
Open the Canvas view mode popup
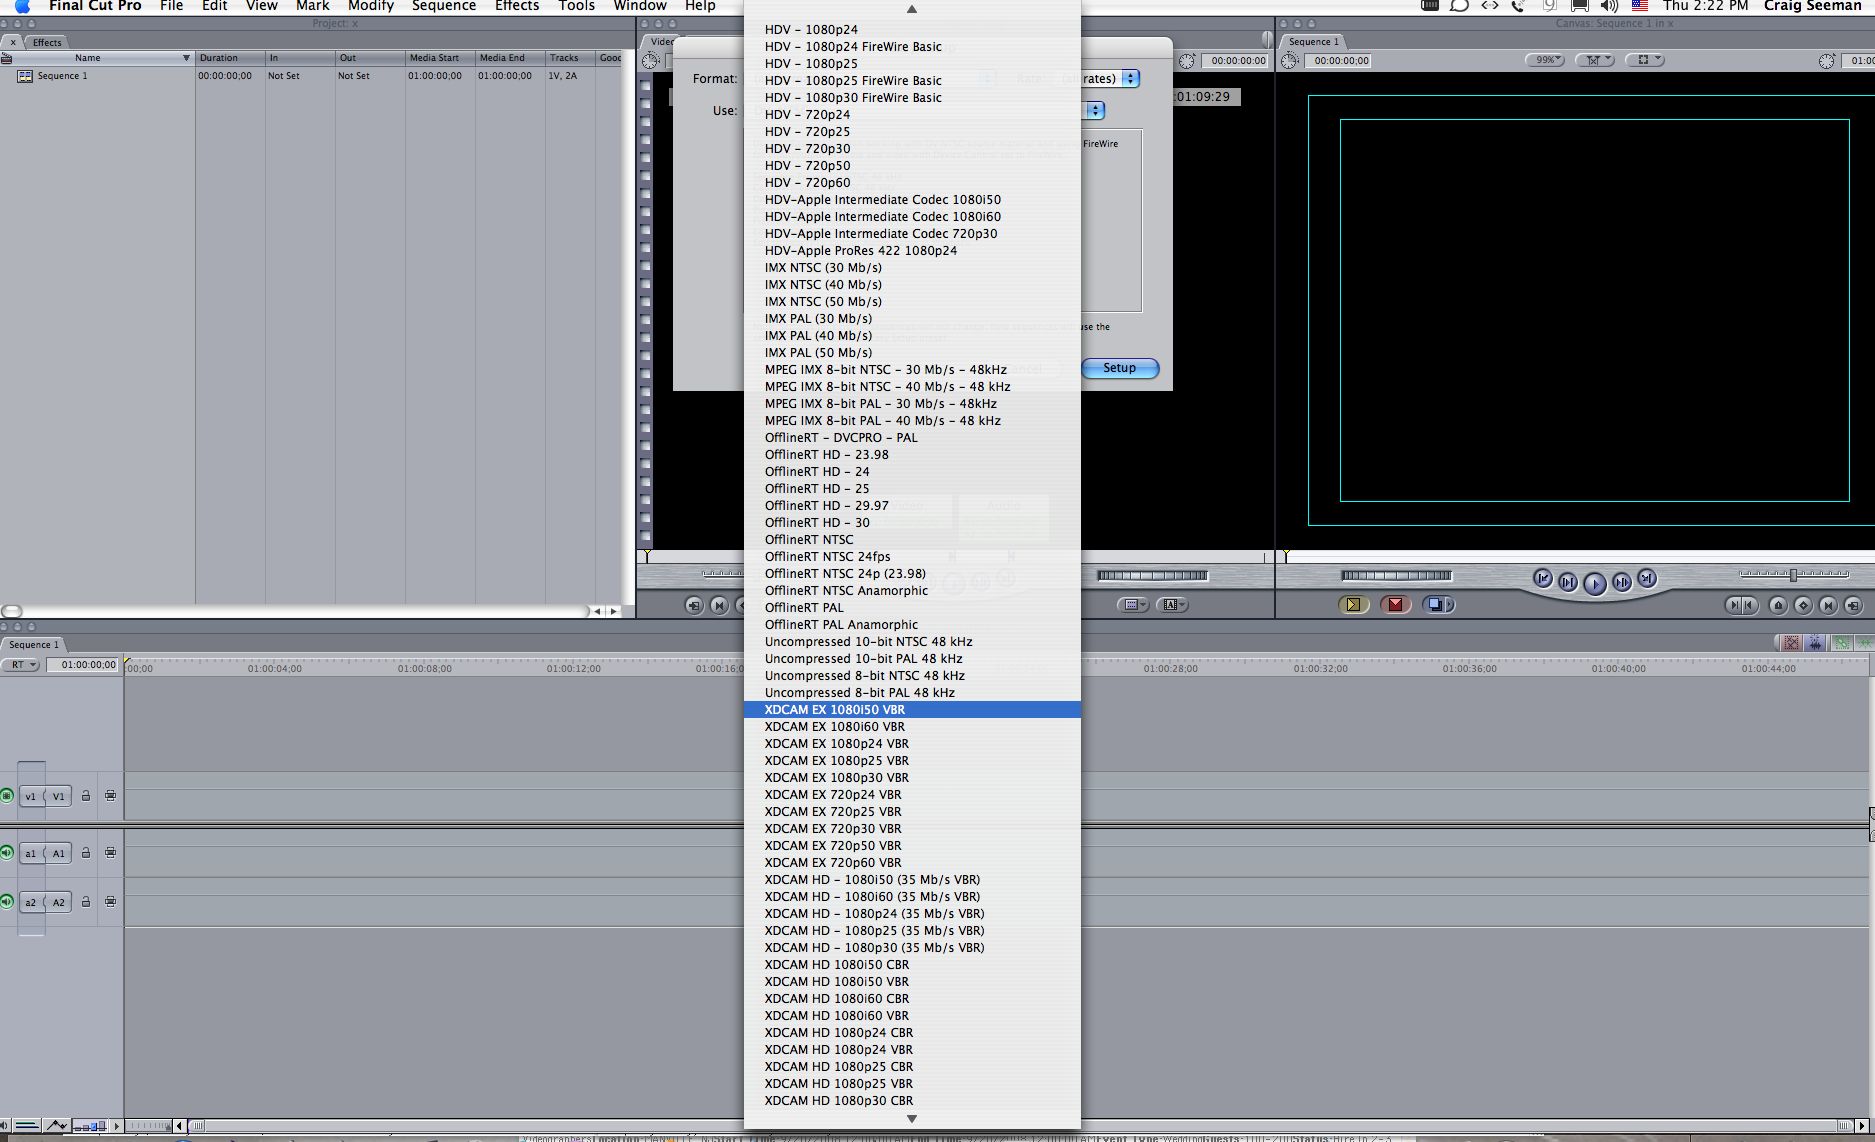click(1594, 60)
